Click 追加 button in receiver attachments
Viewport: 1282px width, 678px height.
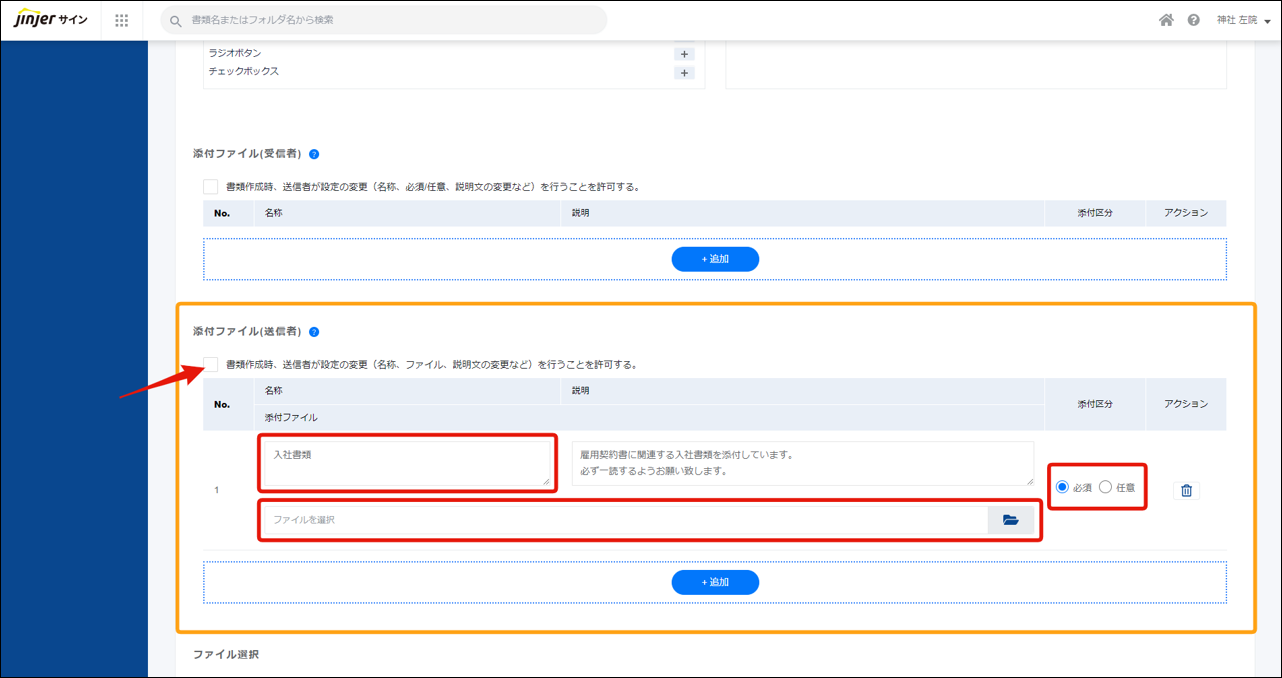[715, 259]
